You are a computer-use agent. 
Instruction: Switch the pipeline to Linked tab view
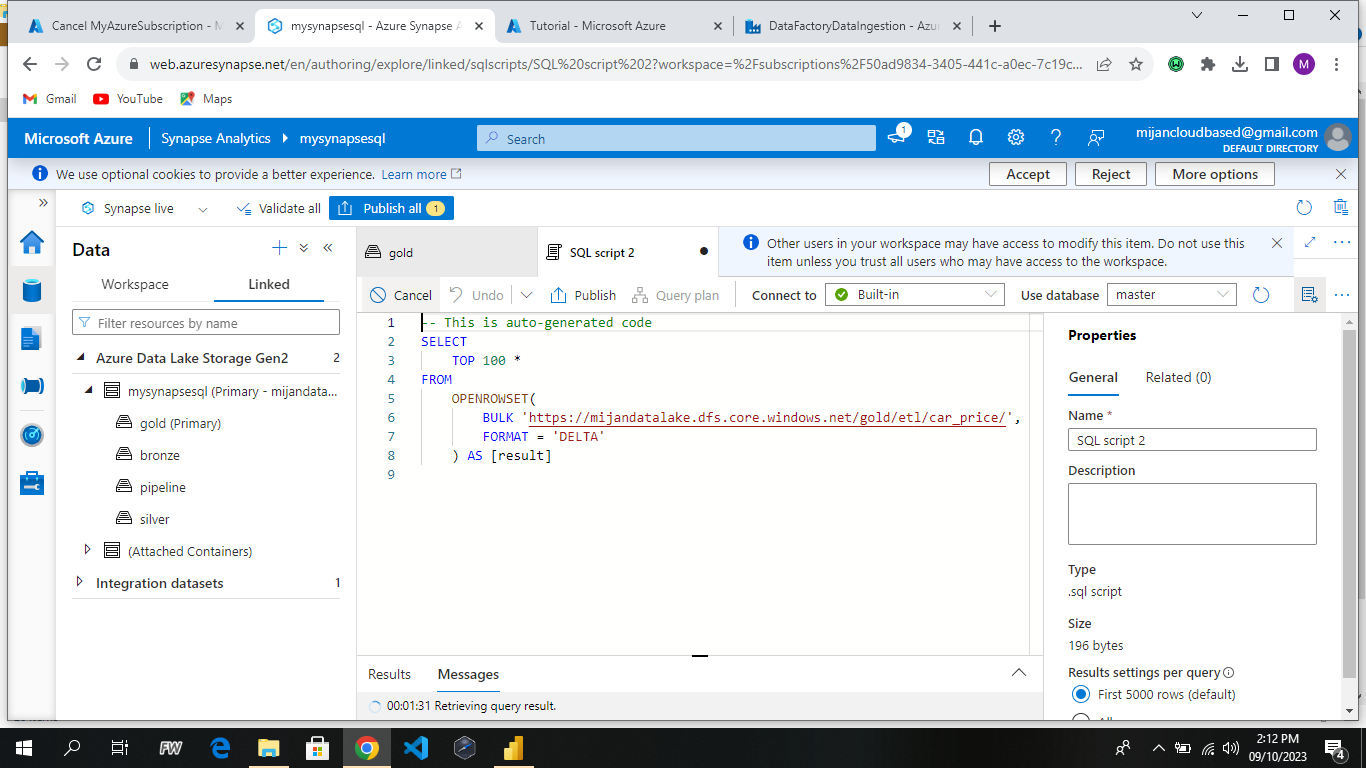(268, 284)
